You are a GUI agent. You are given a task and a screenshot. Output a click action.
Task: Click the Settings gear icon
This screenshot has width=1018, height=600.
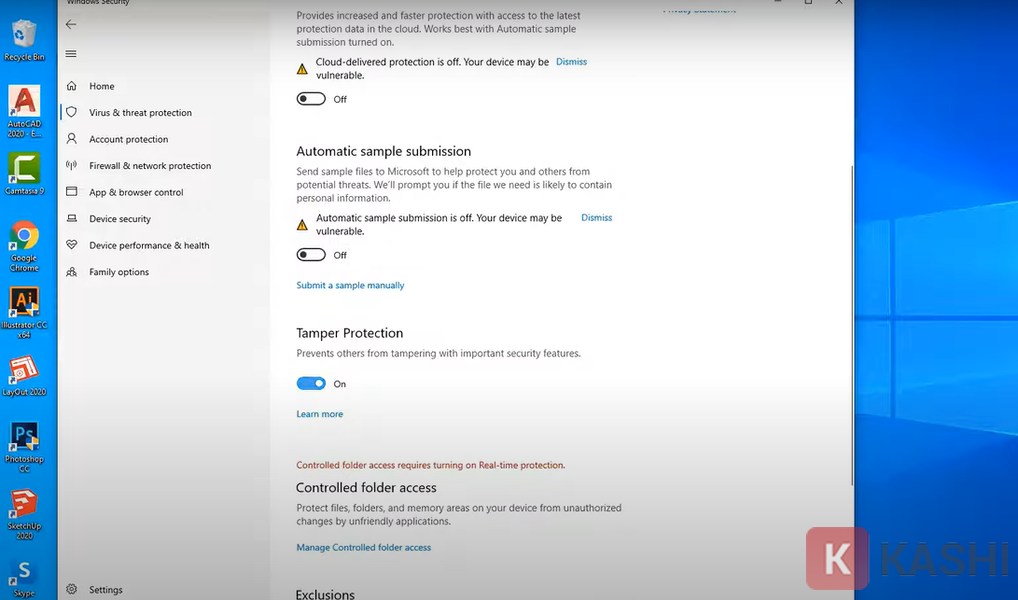[71, 590]
